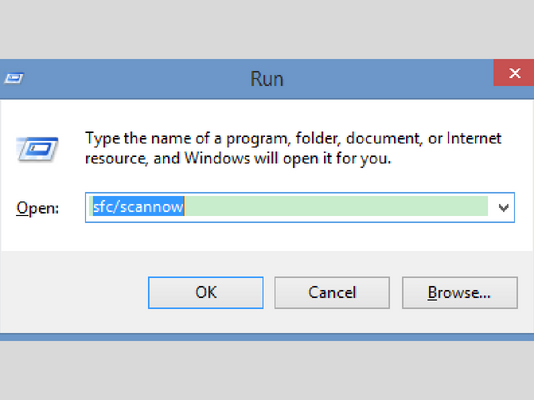Viewport: 534px width, 400px height.
Task: Click the large Run icon beside the description
Action: coord(37,149)
